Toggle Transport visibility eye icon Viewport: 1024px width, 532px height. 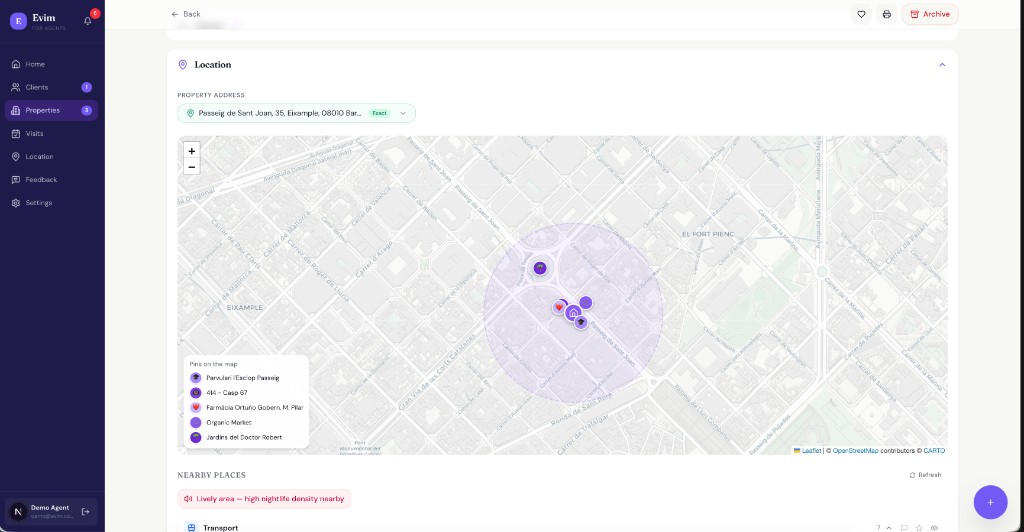935,527
